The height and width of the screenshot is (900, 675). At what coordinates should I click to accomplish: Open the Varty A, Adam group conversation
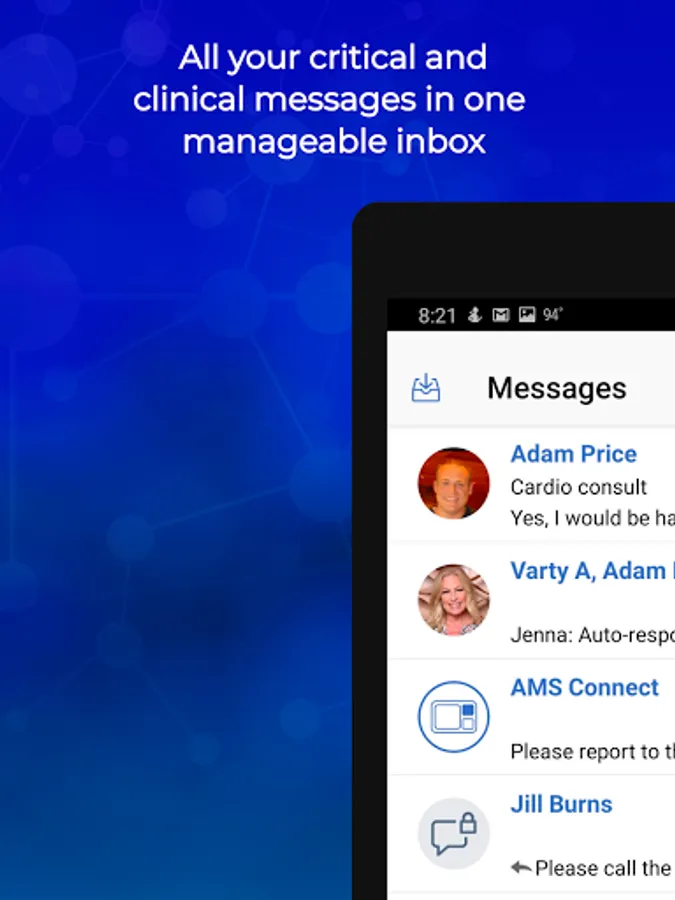click(x=592, y=571)
